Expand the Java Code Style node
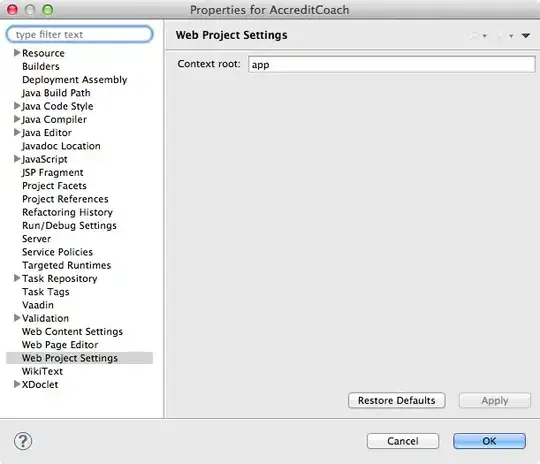Viewport: 540px width, 464px height. [17, 106]
